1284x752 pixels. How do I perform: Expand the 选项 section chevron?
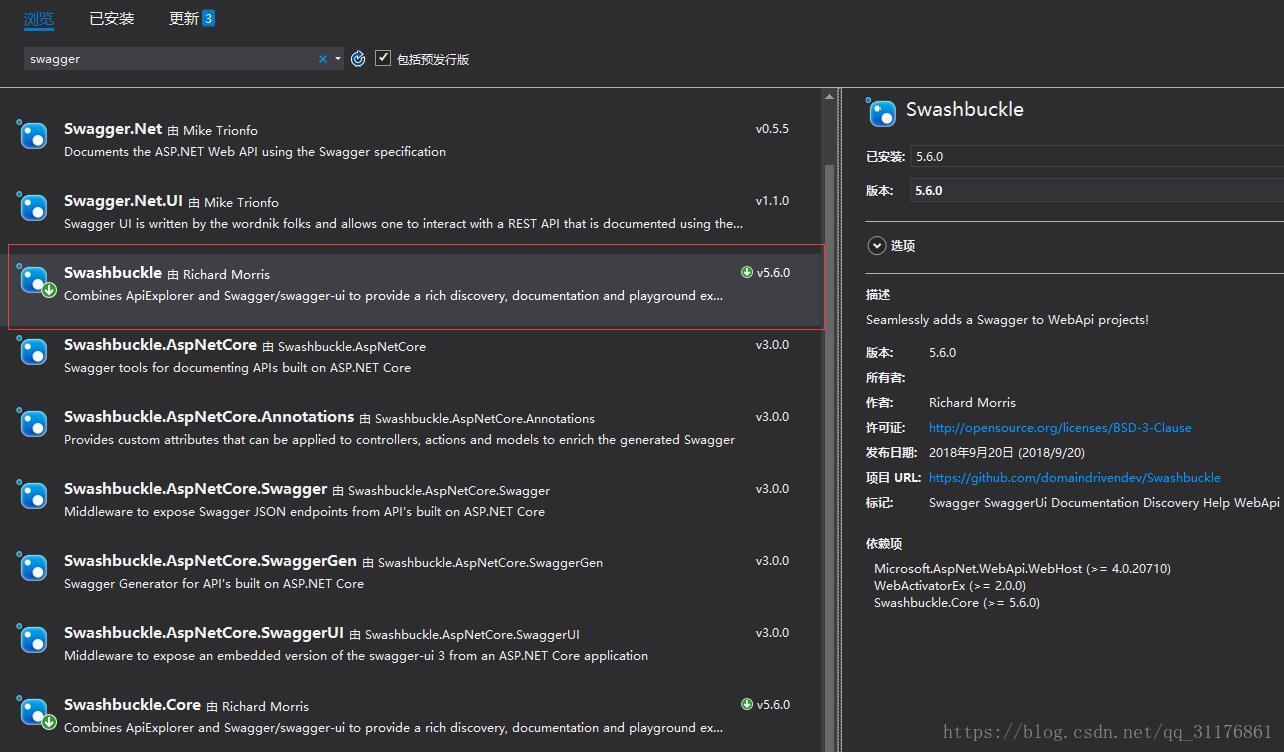point(877,245)
